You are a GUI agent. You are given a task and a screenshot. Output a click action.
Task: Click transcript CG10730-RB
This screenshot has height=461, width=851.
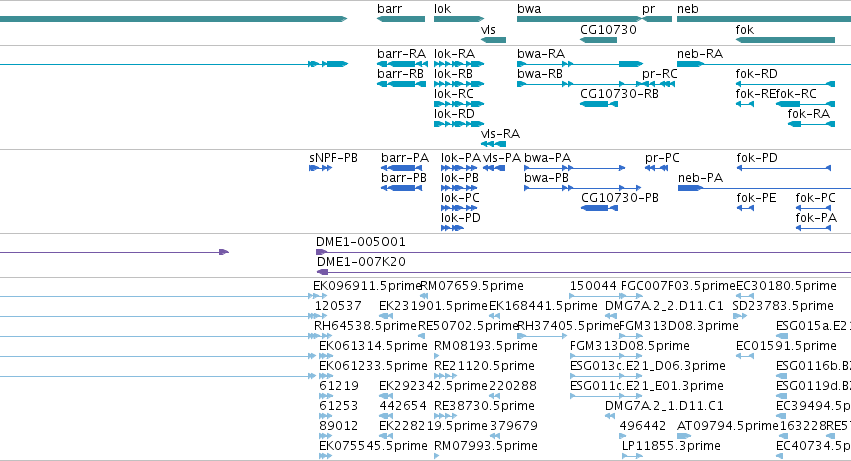pyautogui.click(x=599, y=104)
